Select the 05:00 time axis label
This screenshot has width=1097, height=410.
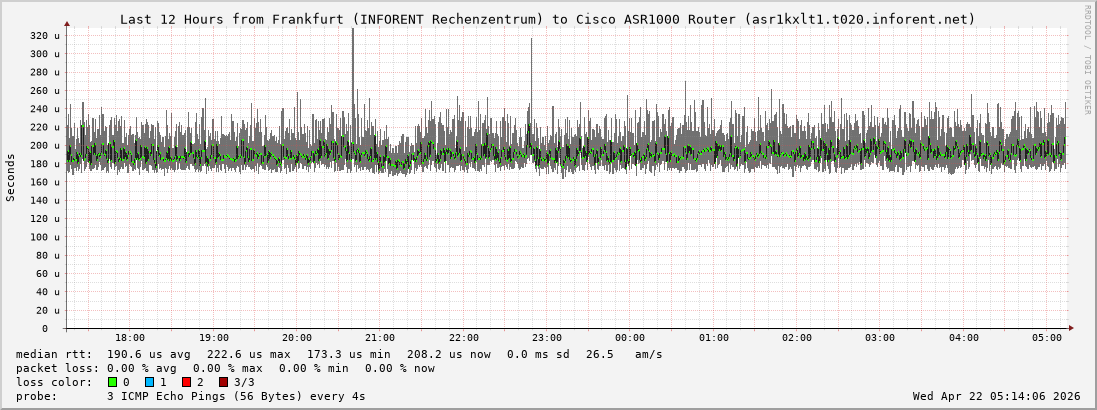[1047, 338]
